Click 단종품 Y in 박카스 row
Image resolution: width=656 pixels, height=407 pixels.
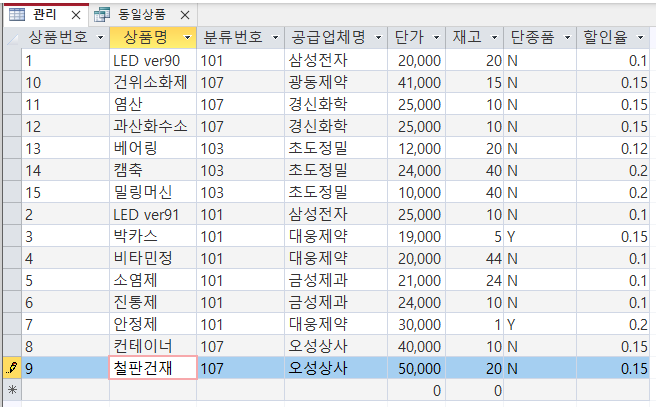click(540, 236)
